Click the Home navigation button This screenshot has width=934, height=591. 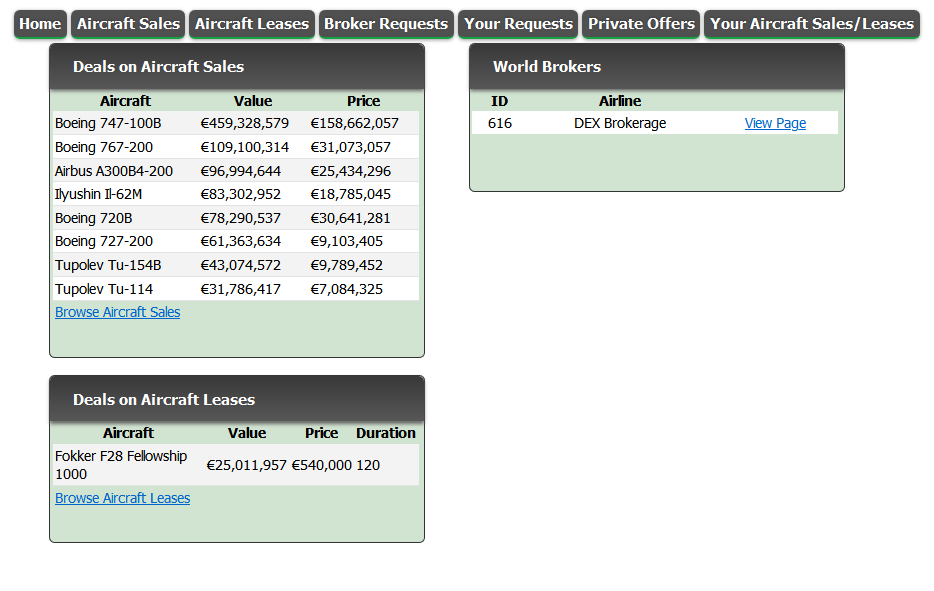40,24
